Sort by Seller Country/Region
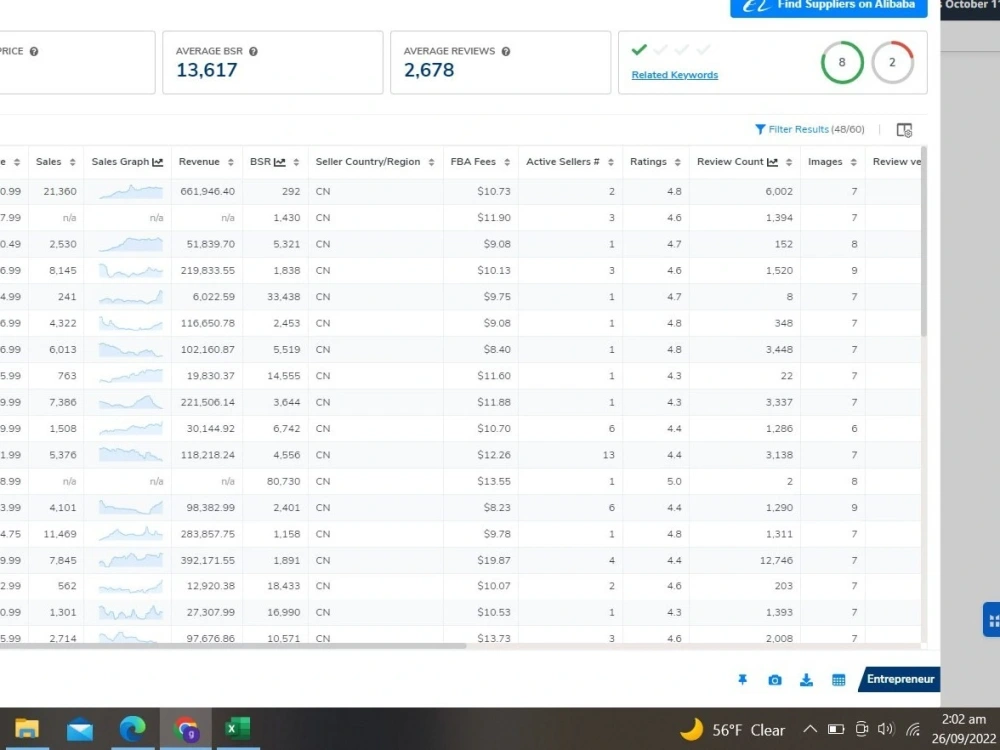The height and width of the screenshot is (750, 1000). pyautogui.click(x=431, y=163)
